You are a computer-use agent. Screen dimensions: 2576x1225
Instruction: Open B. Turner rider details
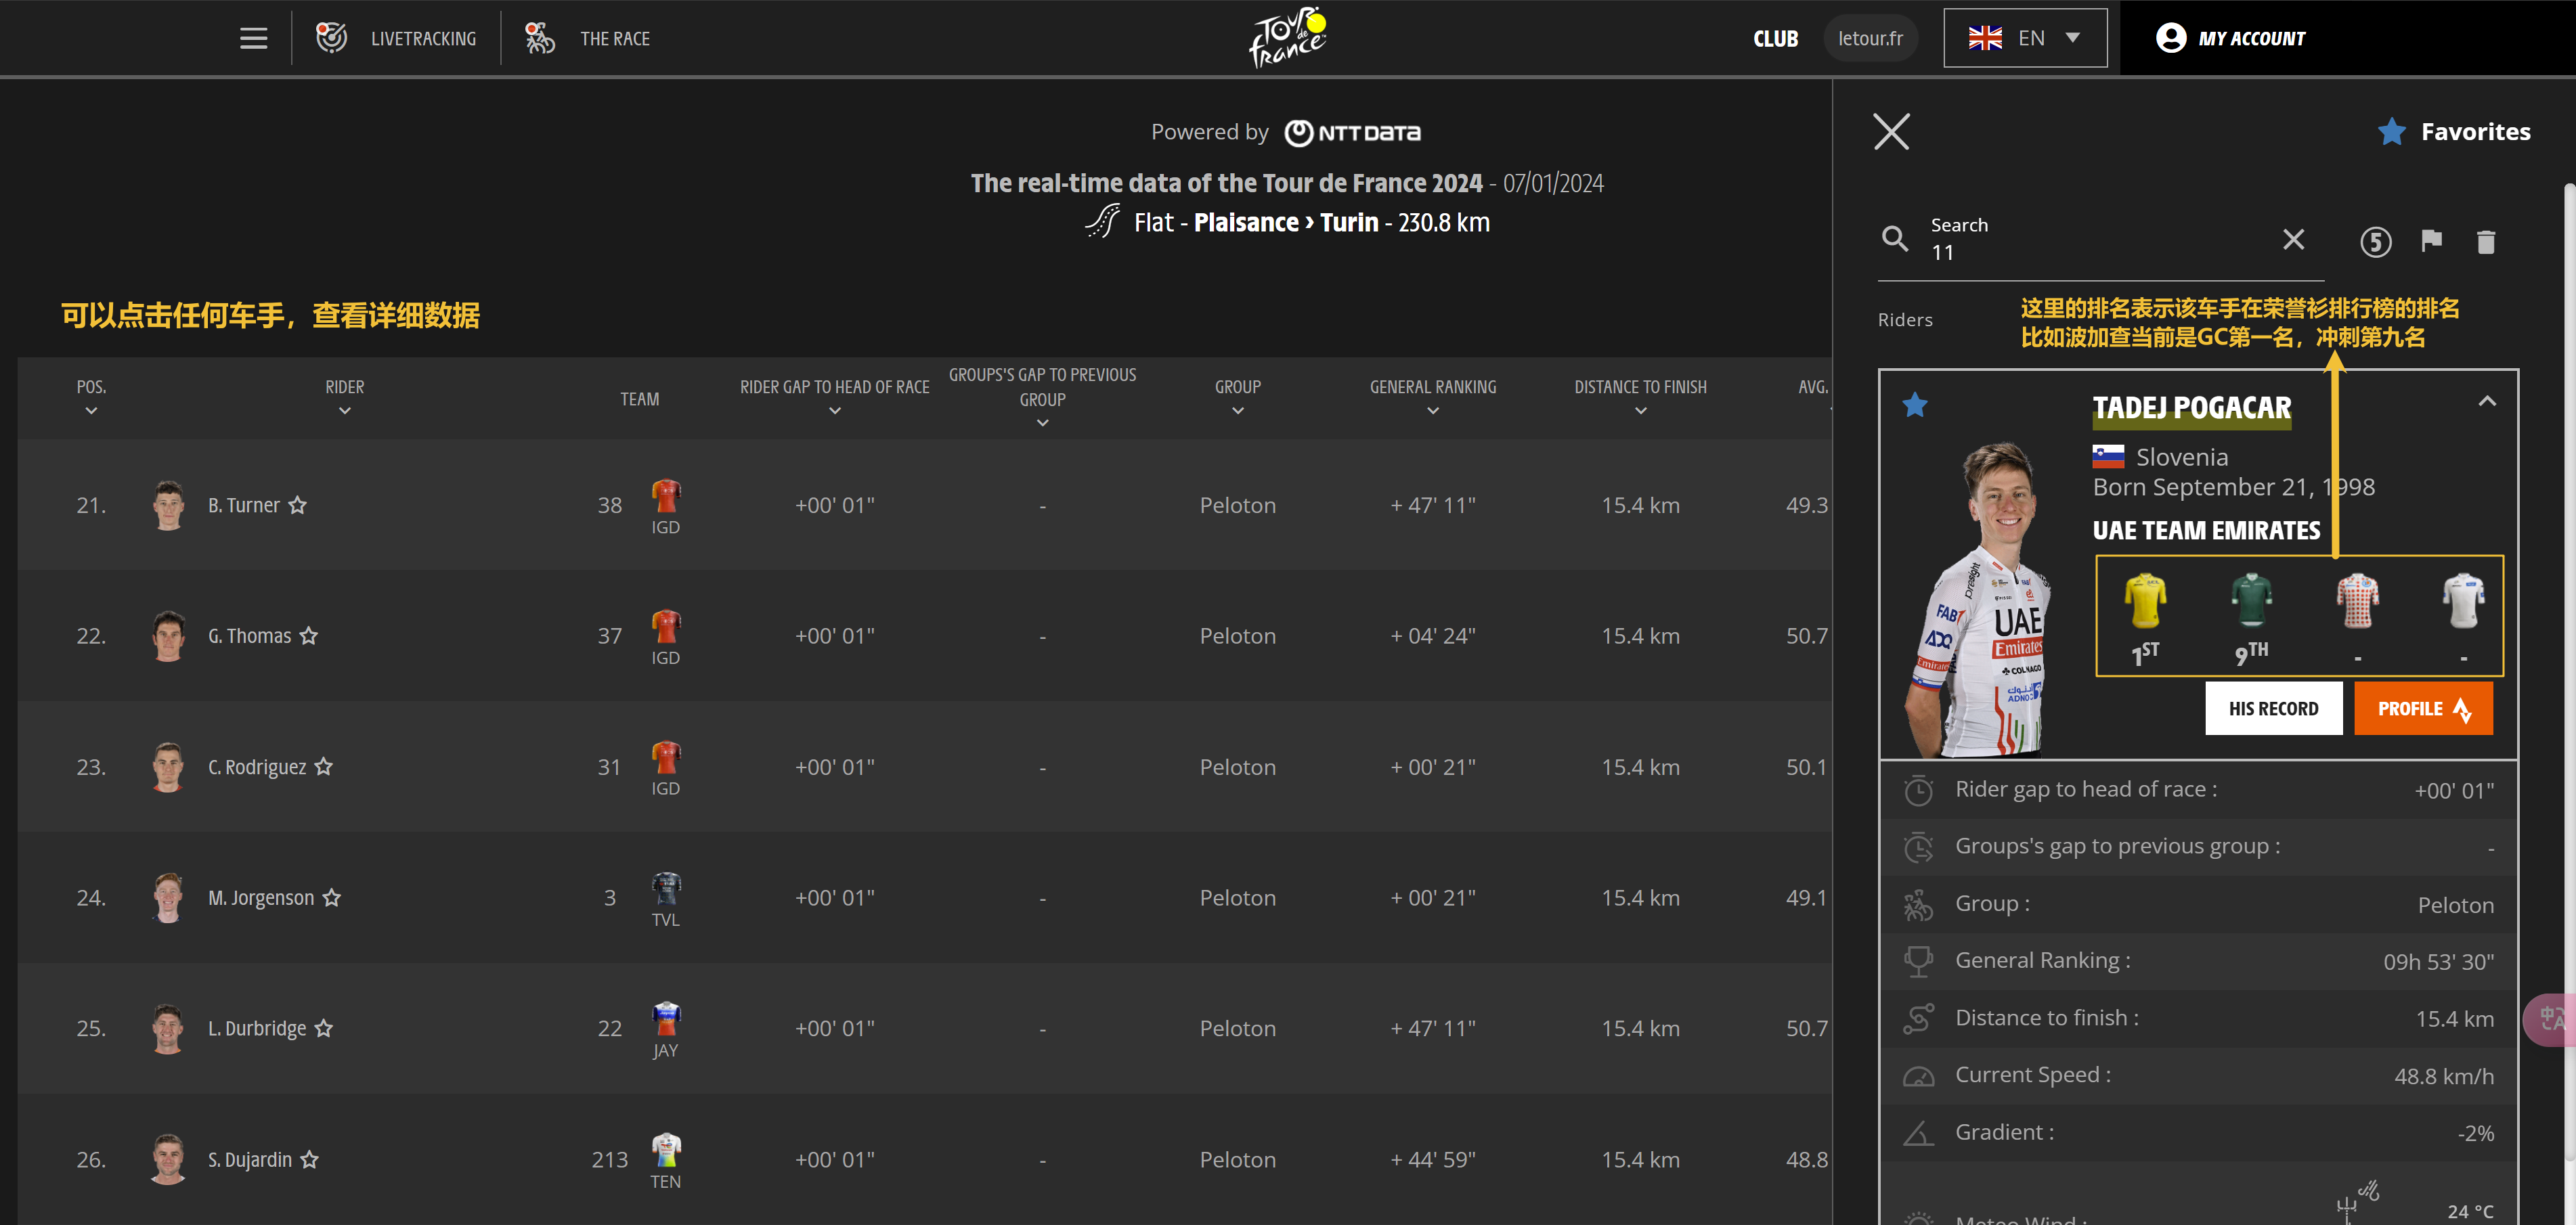pos(243,505)
